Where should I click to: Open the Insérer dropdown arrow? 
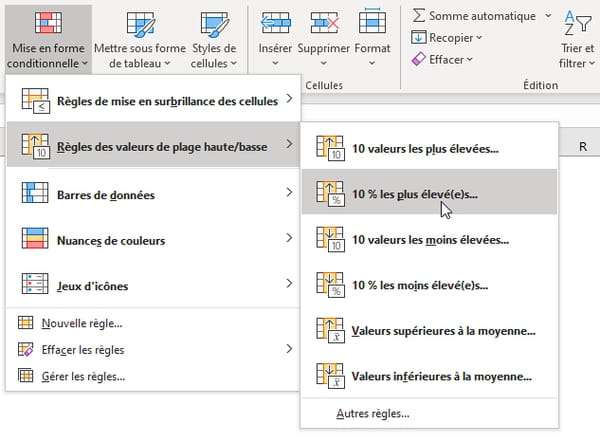coord(275,63)
